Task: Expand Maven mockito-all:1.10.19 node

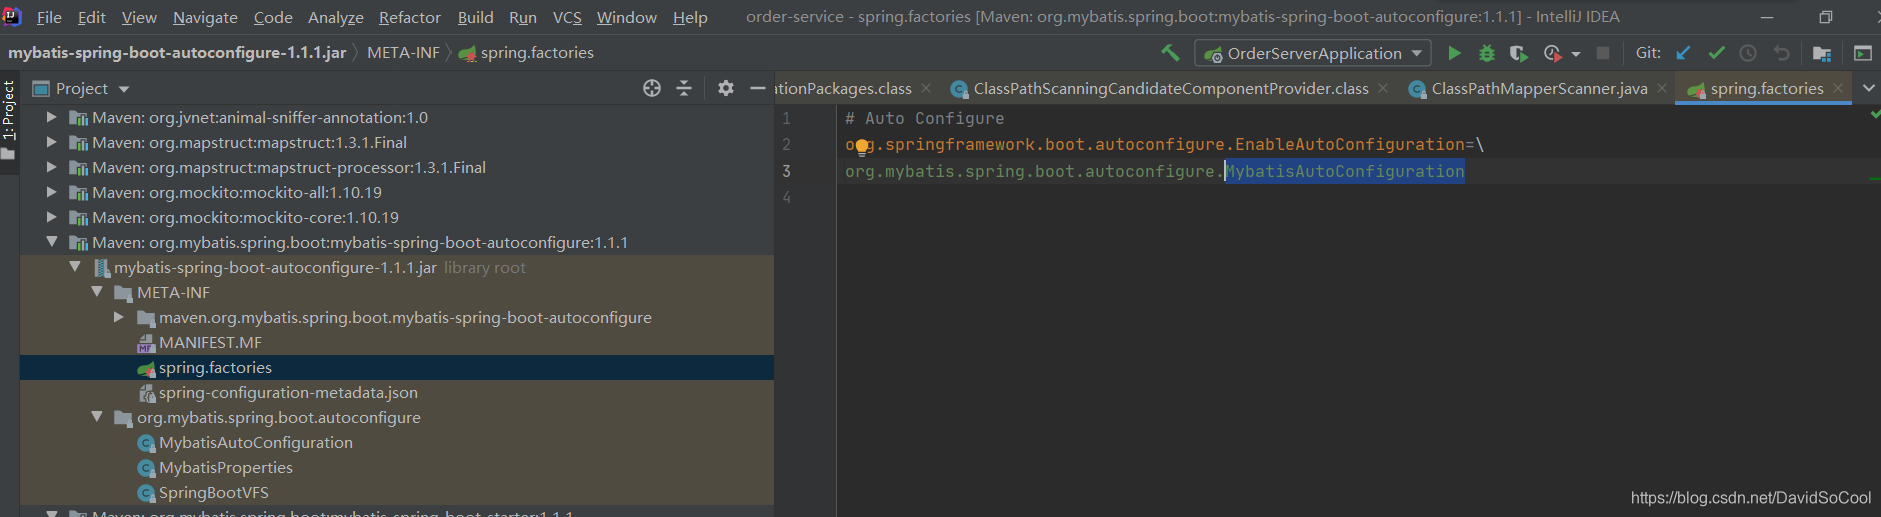Action: coord(51,192)
